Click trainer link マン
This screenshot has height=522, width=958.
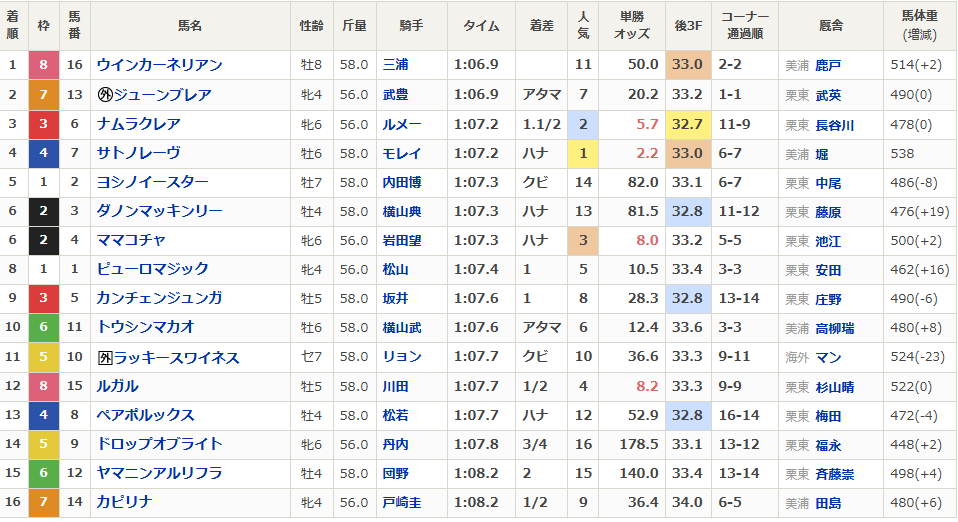coord(828,358)
